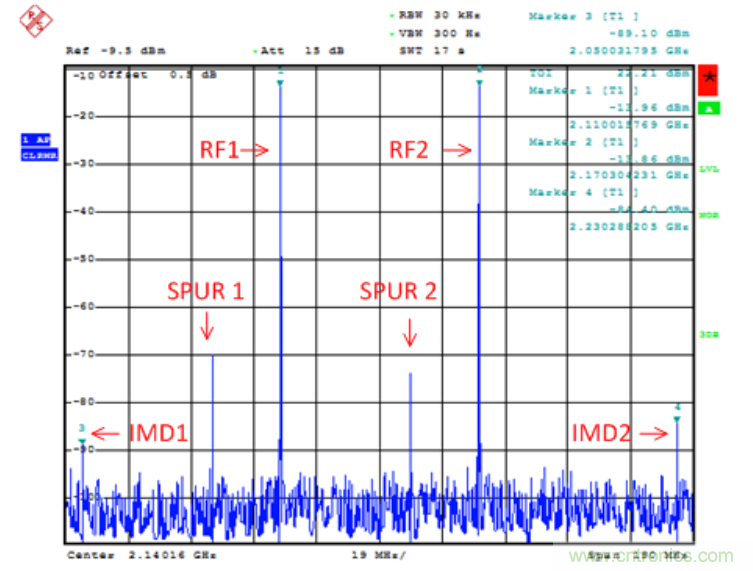
Task: Select marker 2 triangle on RF2 peak
Action: coord(480,80)
